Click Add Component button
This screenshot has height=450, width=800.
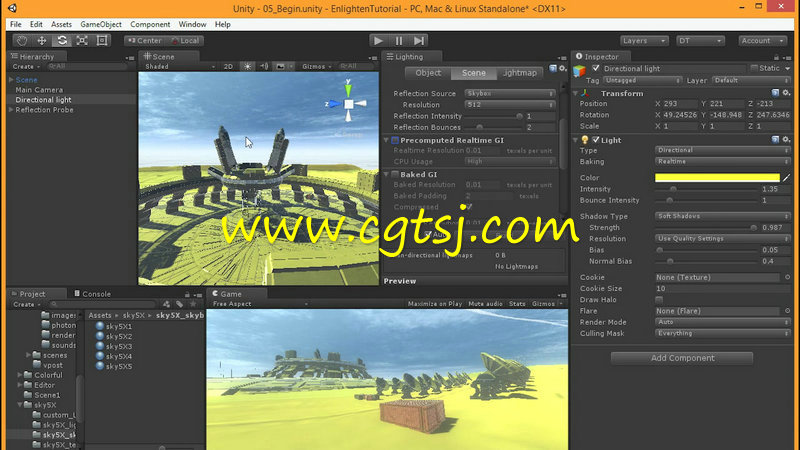tap(682, 358)
